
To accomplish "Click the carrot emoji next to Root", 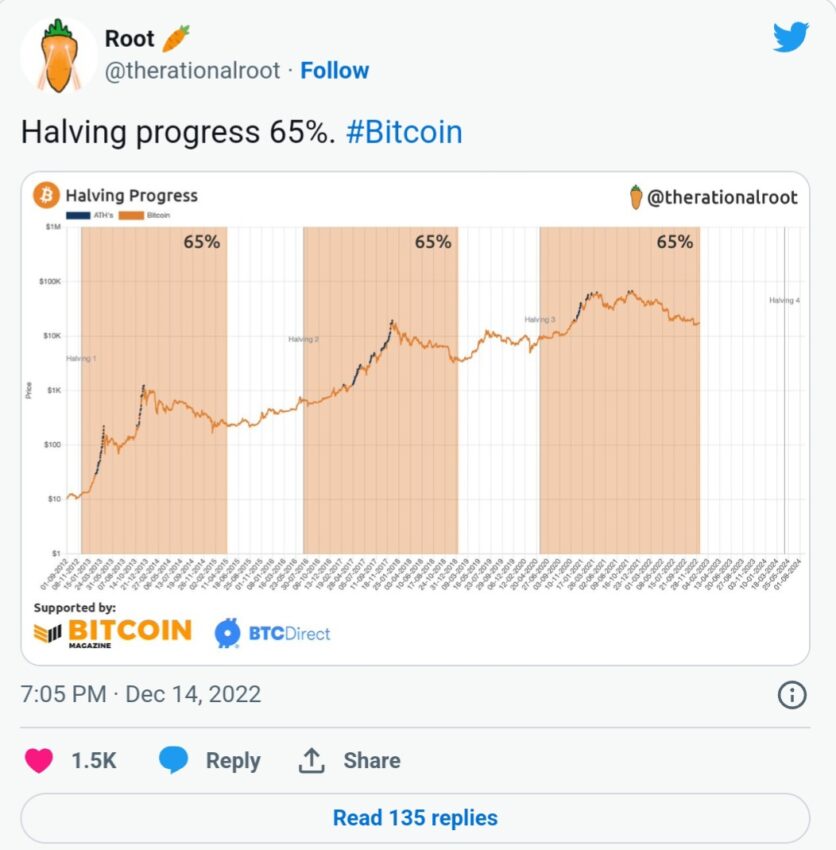I will pos(176,38).
